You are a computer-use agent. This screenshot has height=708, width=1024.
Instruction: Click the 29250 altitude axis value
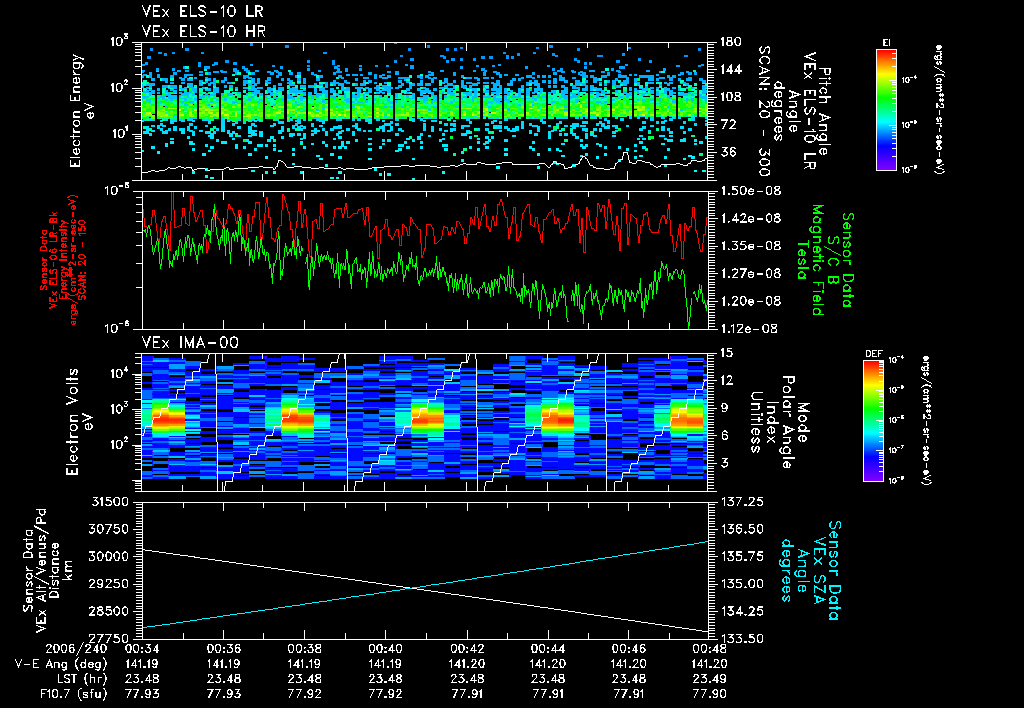(109, 584)
